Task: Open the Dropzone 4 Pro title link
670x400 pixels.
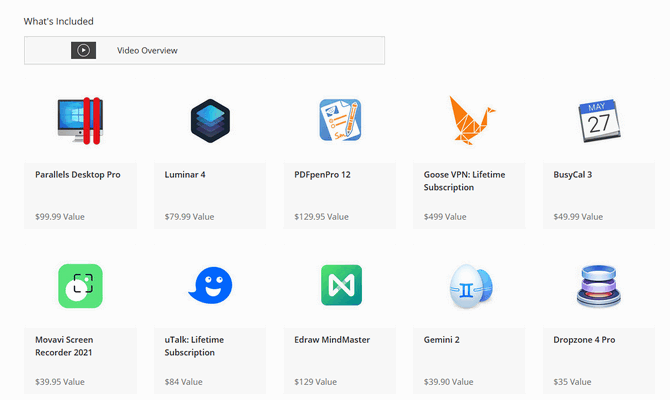Action: 584,339
